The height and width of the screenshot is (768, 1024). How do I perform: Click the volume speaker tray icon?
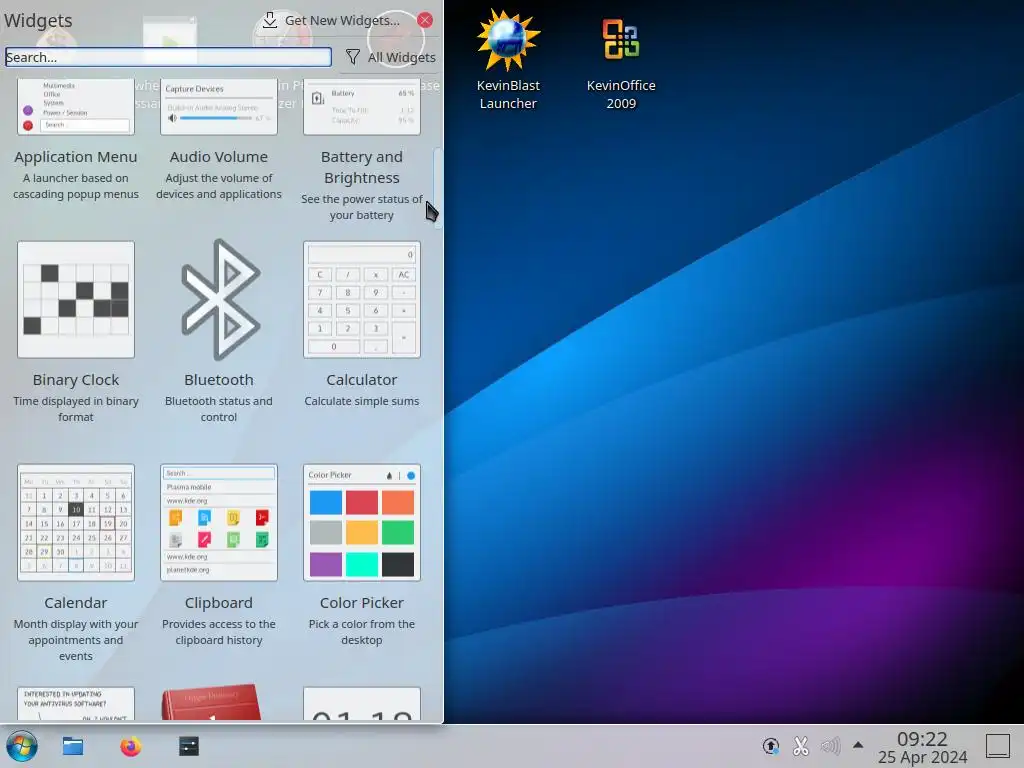tap(830, 746)
